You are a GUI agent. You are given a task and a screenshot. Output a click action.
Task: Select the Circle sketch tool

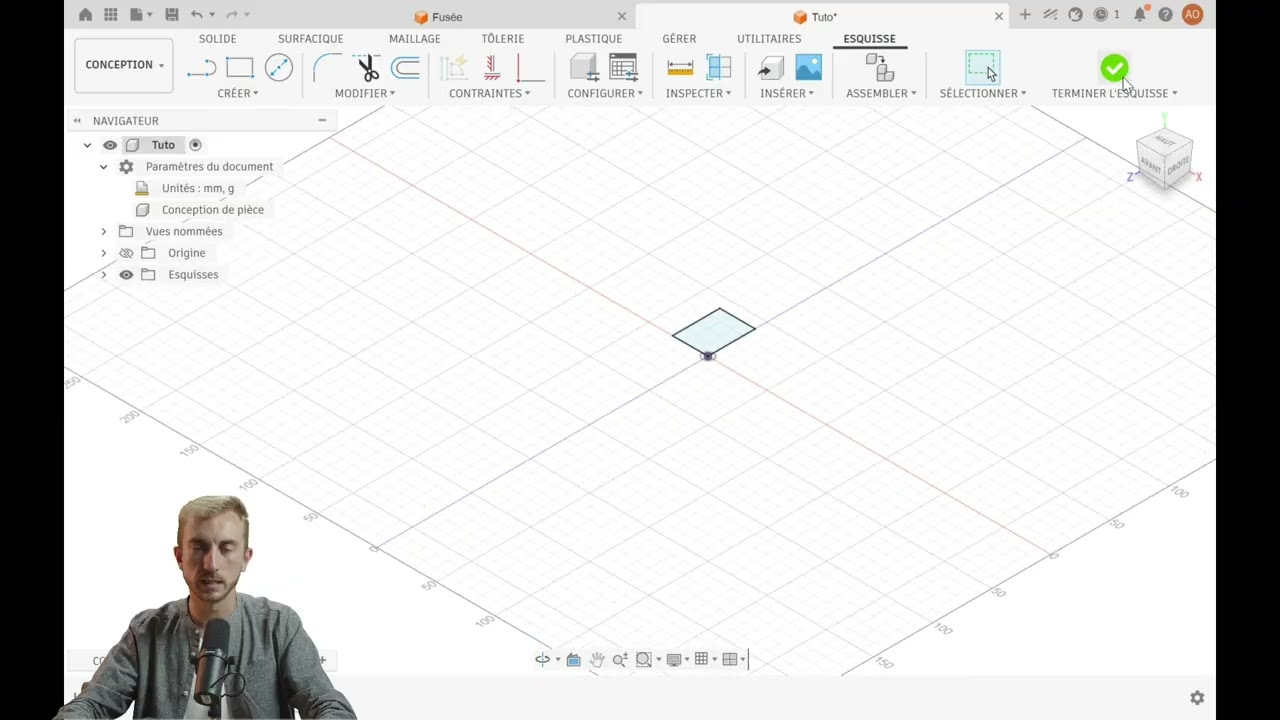tap(279, 68)
